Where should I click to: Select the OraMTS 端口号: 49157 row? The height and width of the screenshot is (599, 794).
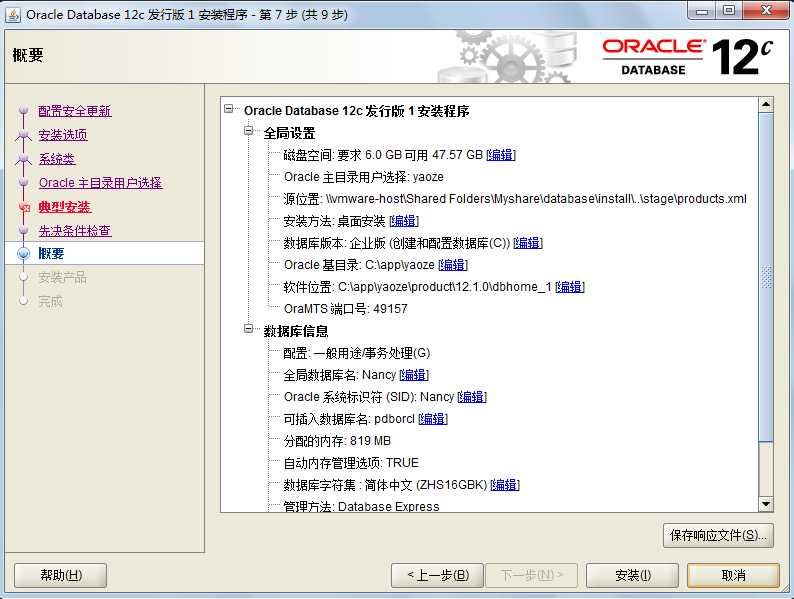[345, 309]
